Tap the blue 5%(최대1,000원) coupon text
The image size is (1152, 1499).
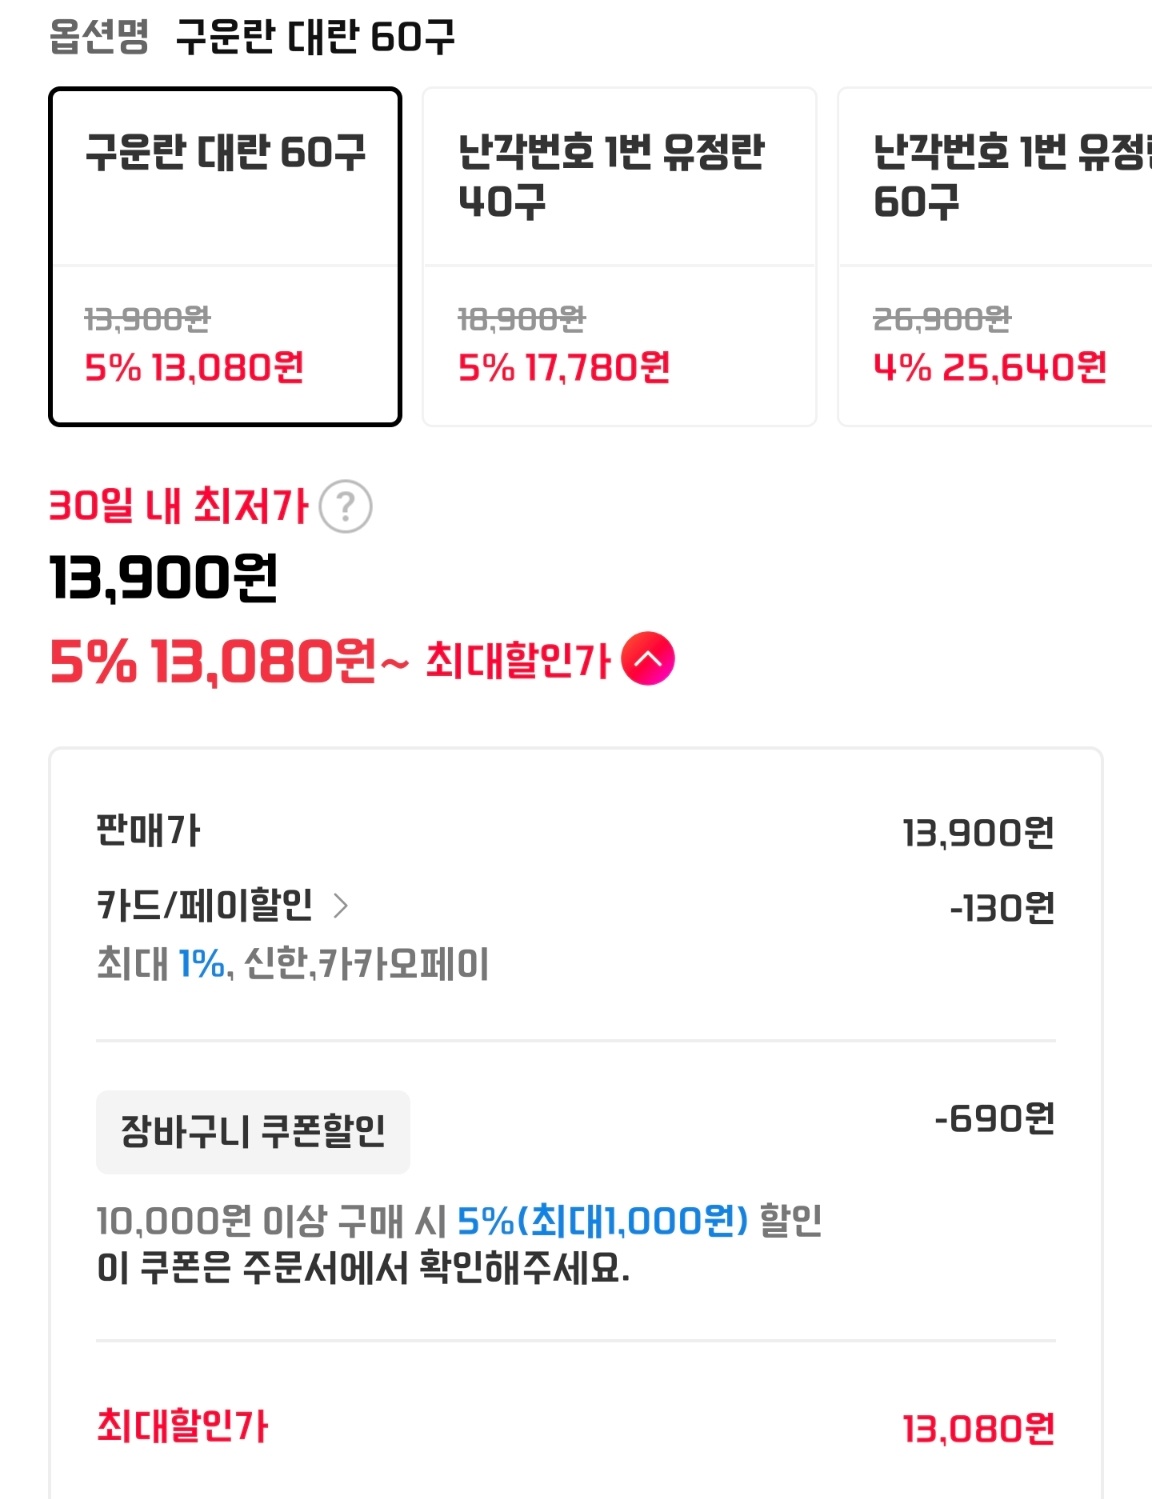click(x=602, y=1220)
